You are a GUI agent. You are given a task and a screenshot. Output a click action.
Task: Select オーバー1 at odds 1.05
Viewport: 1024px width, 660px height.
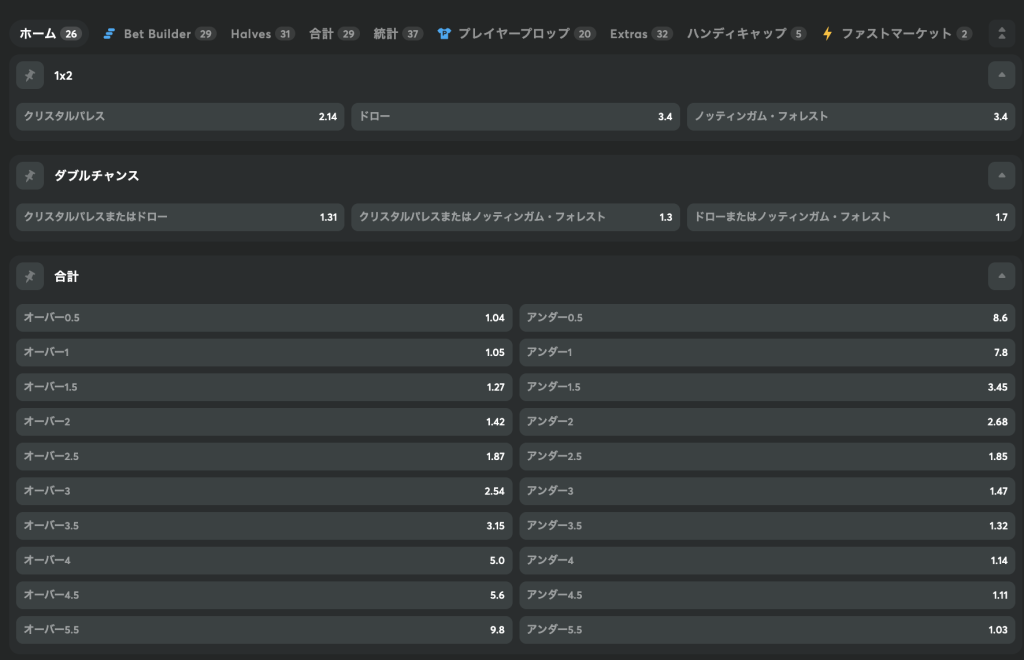coord(264,353)
